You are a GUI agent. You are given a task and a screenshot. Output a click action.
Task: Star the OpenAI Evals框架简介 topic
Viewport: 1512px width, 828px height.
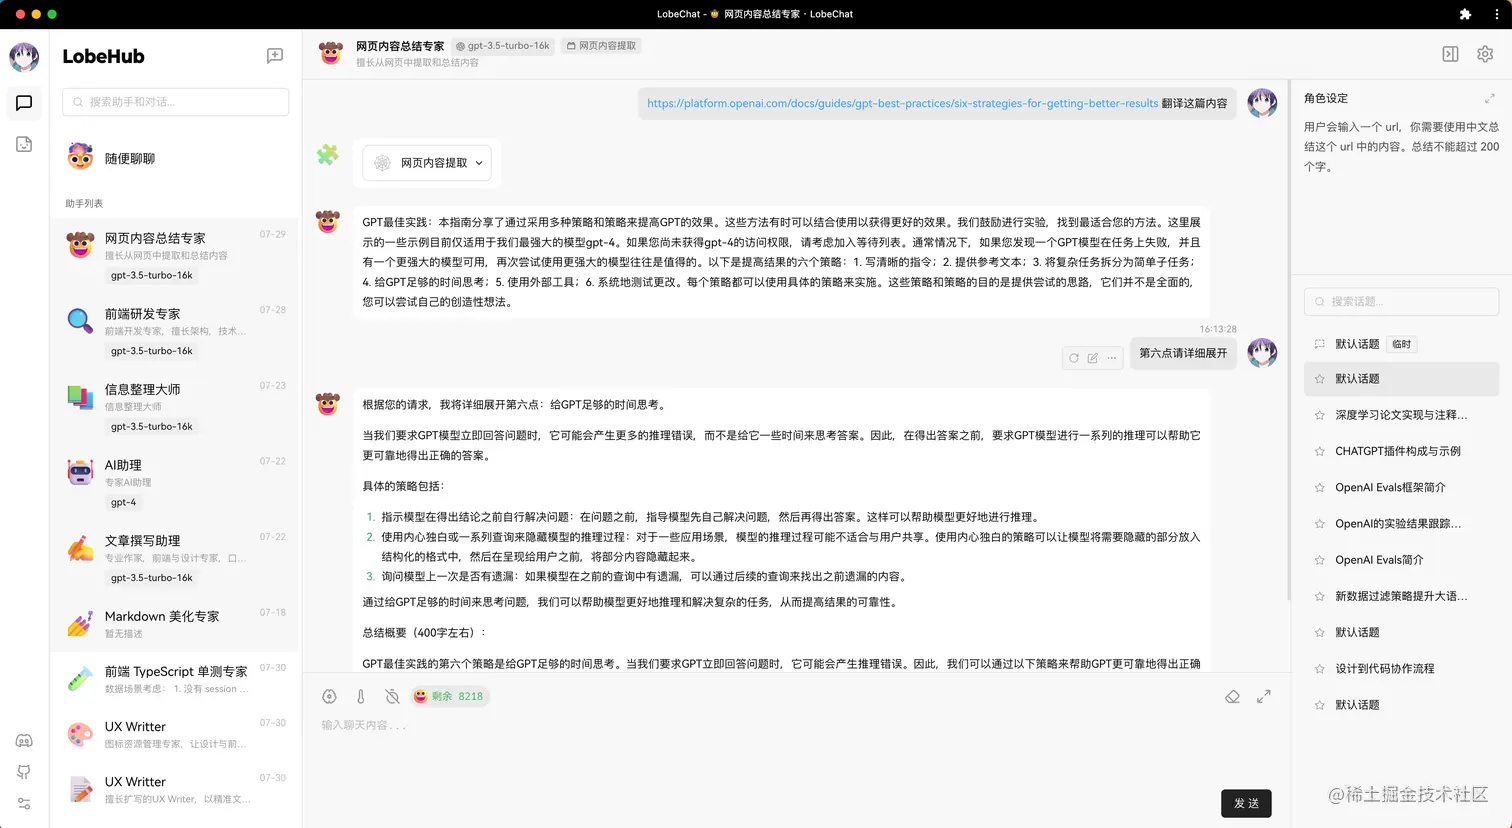click(1319, 488)
